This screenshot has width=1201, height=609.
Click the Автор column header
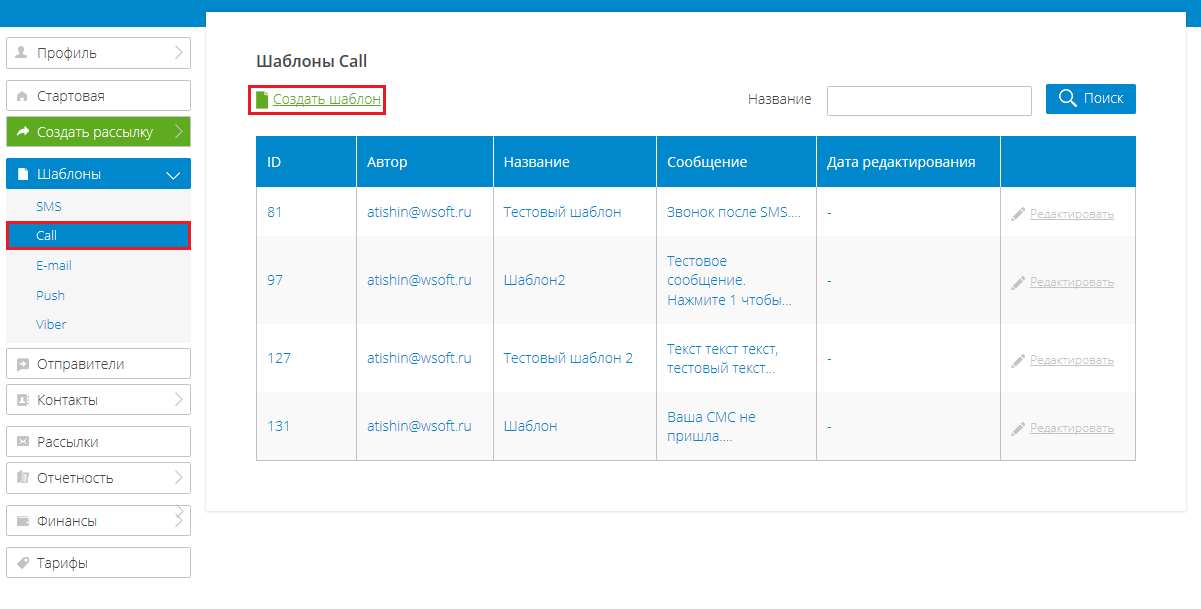[425, 162]
